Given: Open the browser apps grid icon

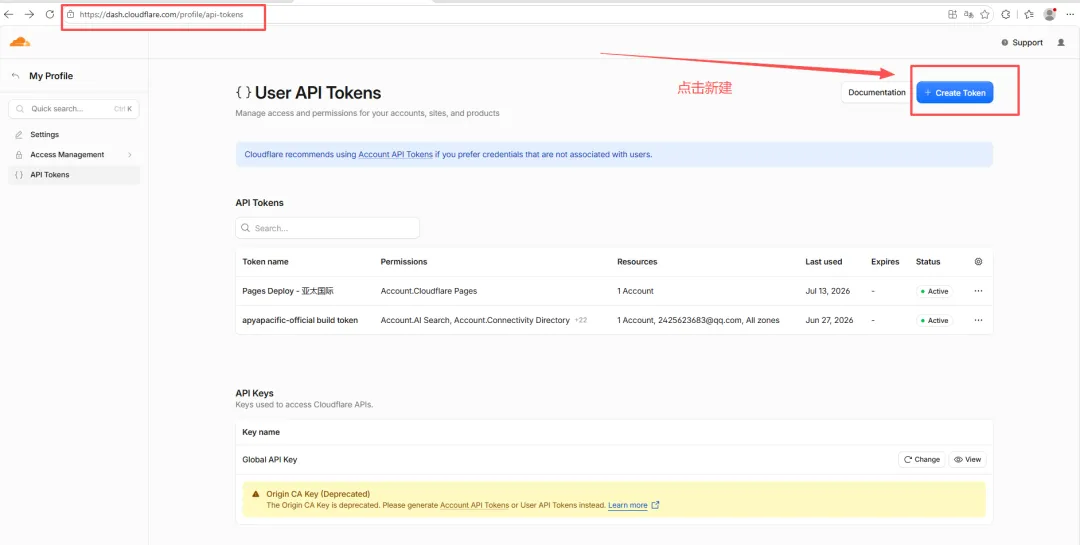Looking at the screenshot, I should pos(953,14).
